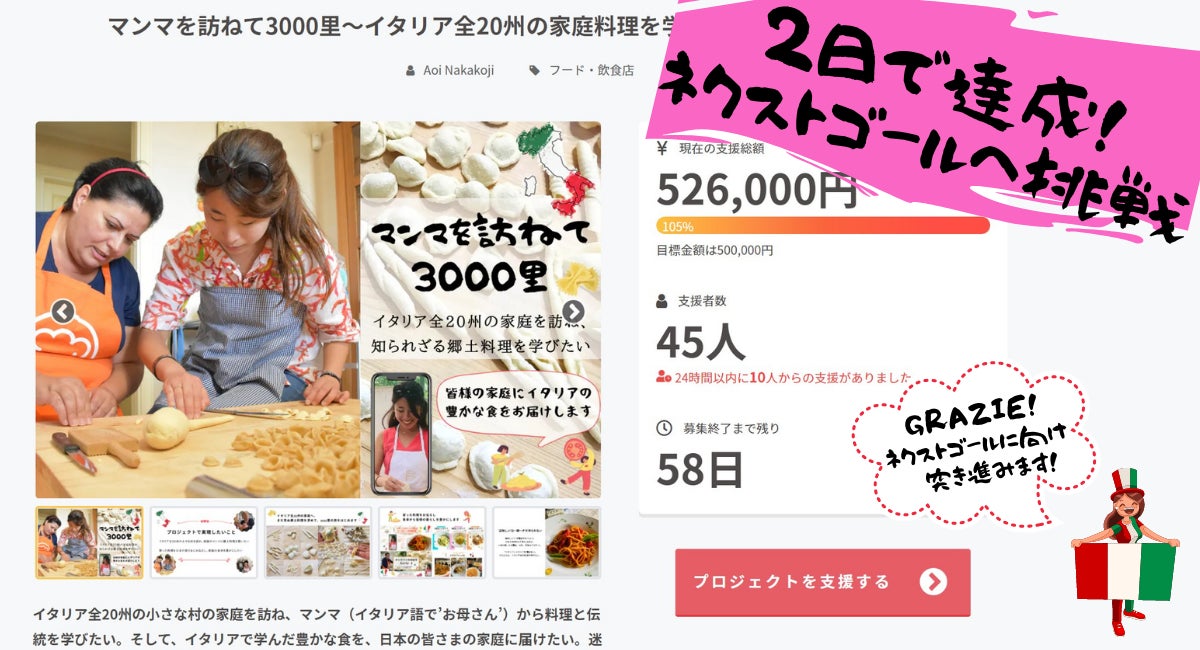Select the second thumbnail with project goals

[x=204, y=542]
